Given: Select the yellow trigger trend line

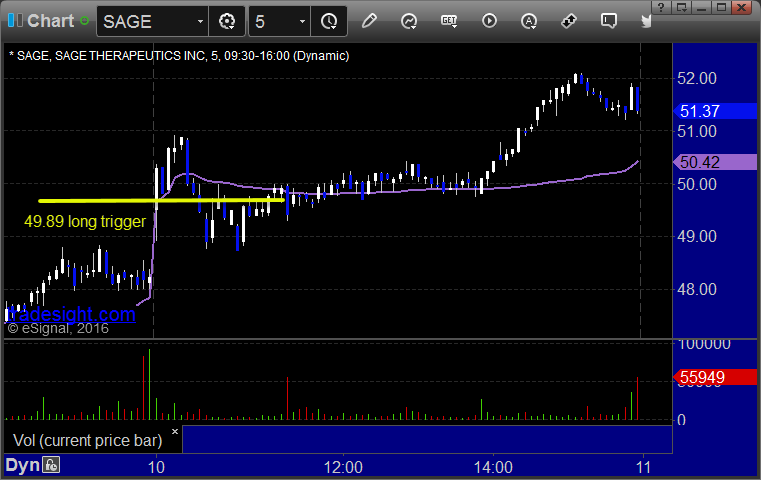Looking at the screenshot, I should [161, 200].
